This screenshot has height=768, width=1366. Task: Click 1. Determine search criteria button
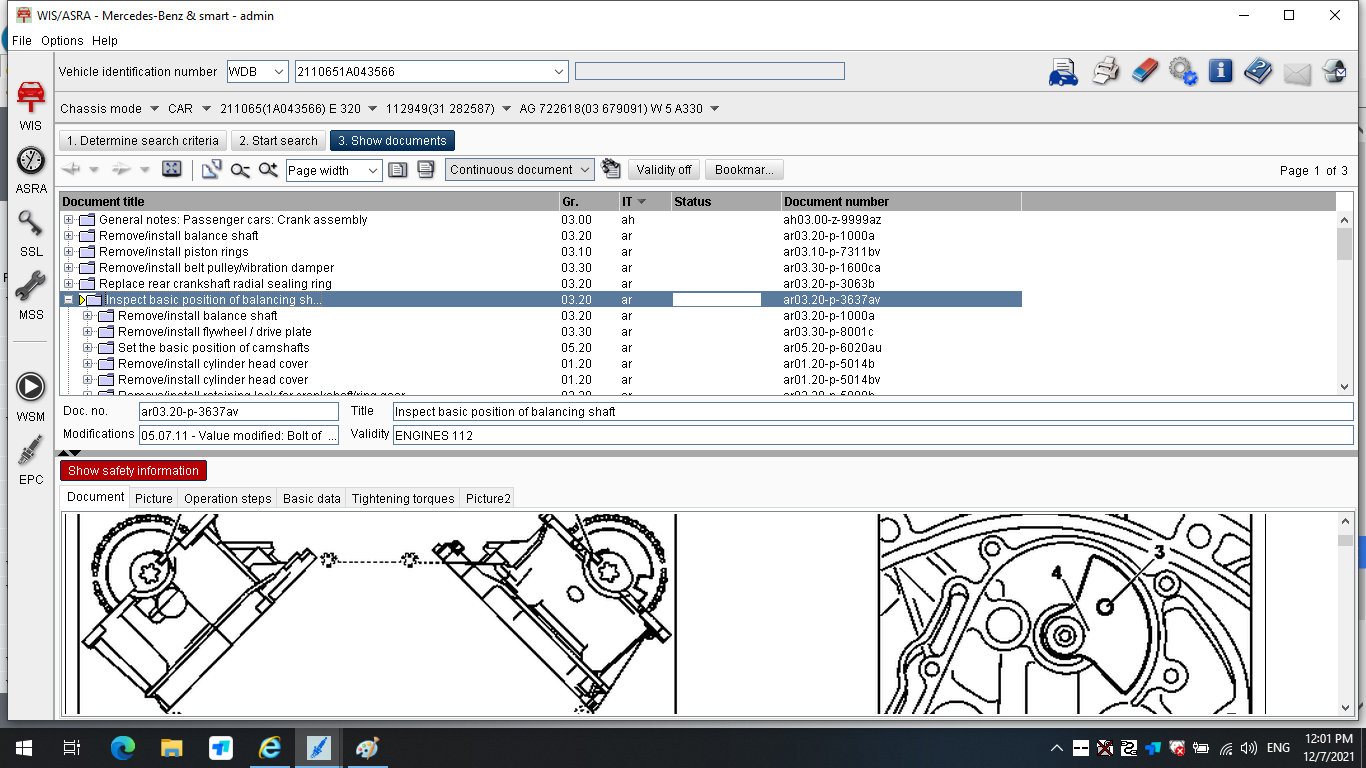click(143, 141)
